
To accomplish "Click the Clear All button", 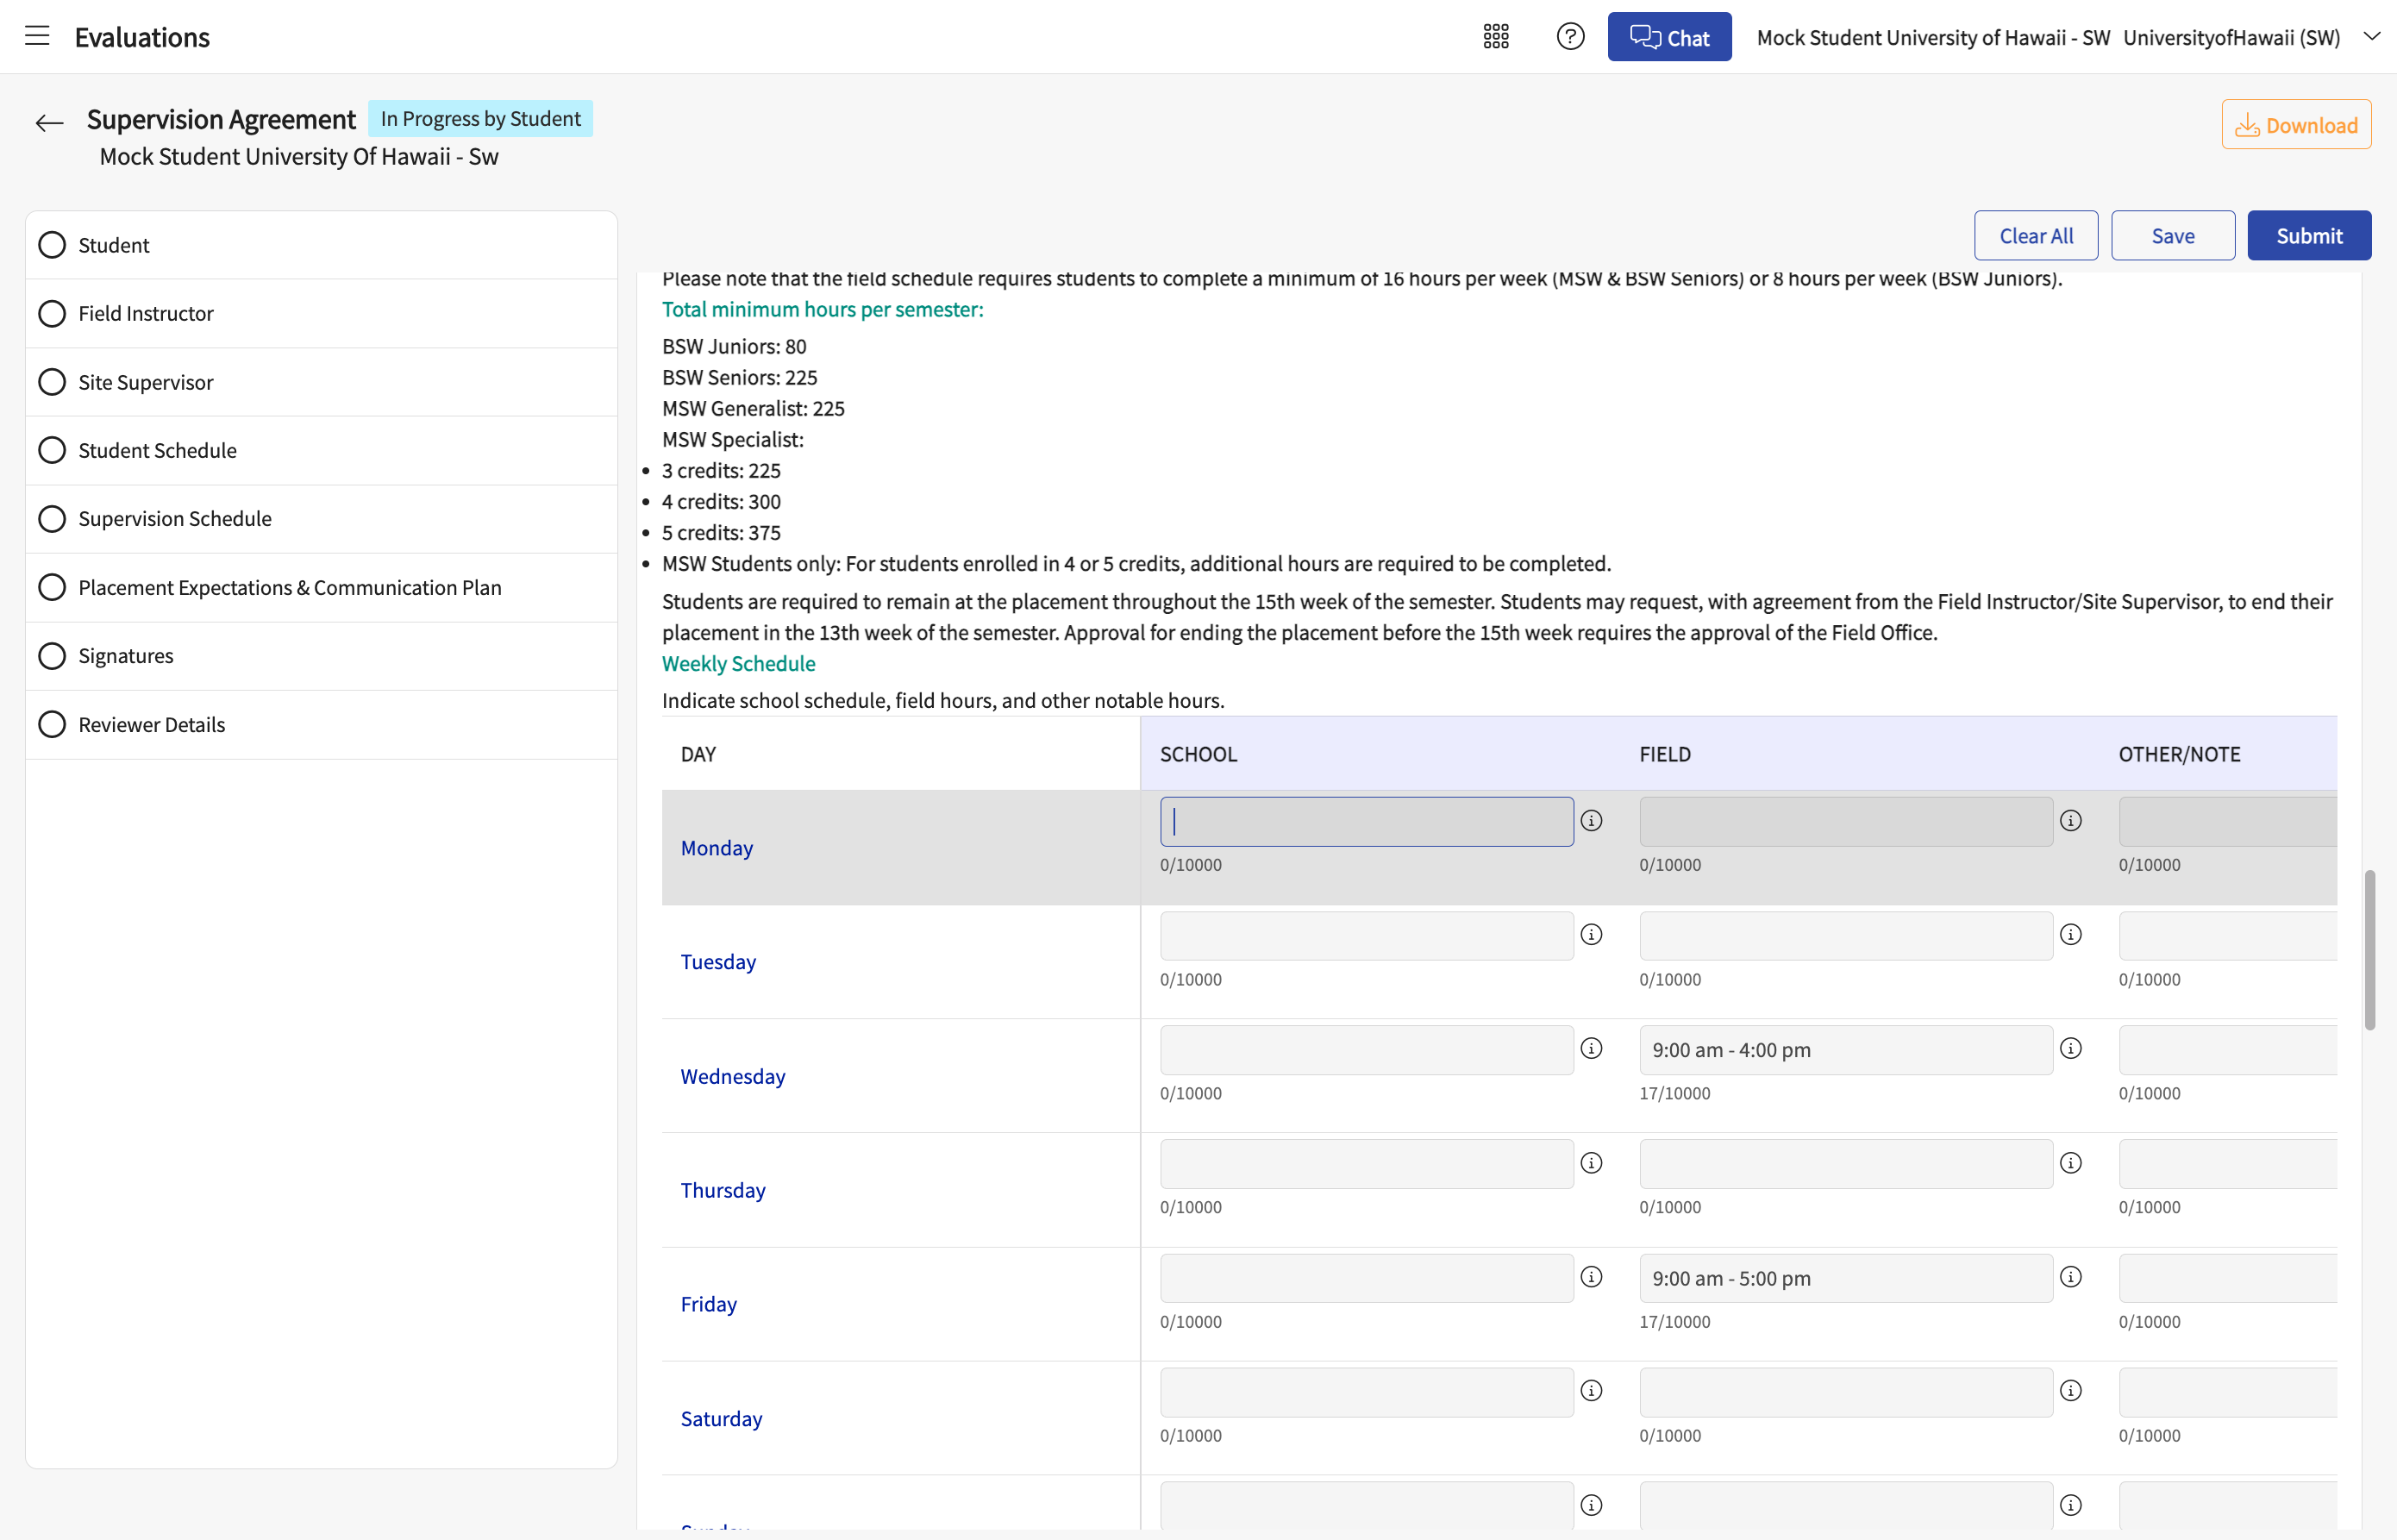I will tap(2035, 236).
